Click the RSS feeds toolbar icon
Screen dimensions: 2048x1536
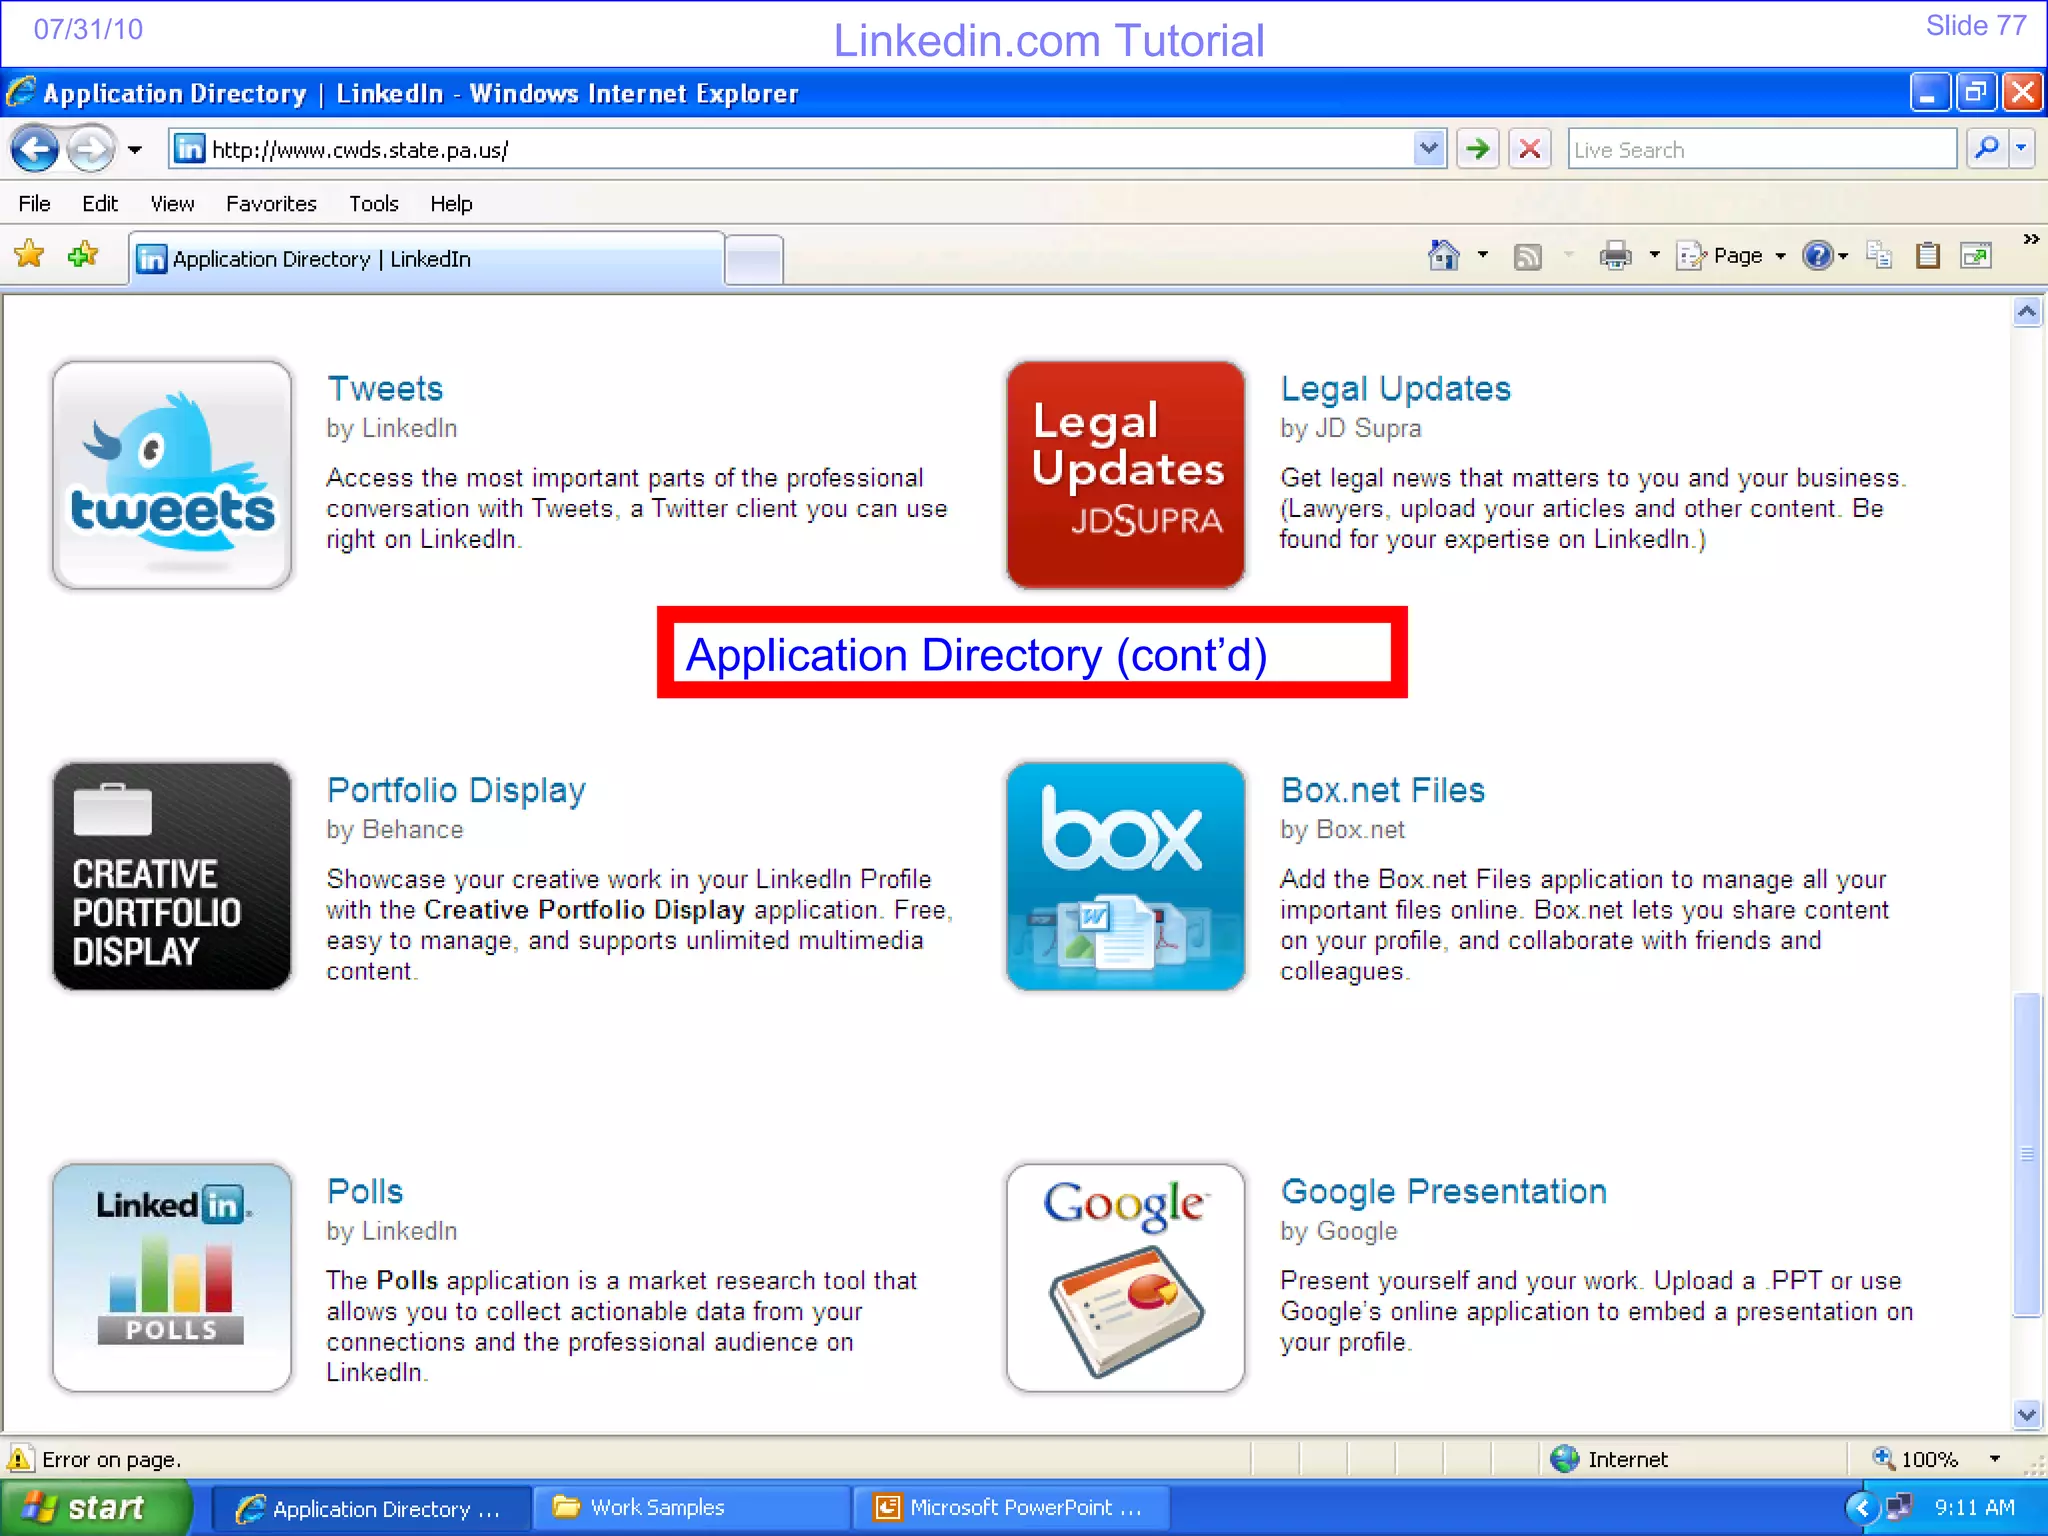click(1527, 257)
